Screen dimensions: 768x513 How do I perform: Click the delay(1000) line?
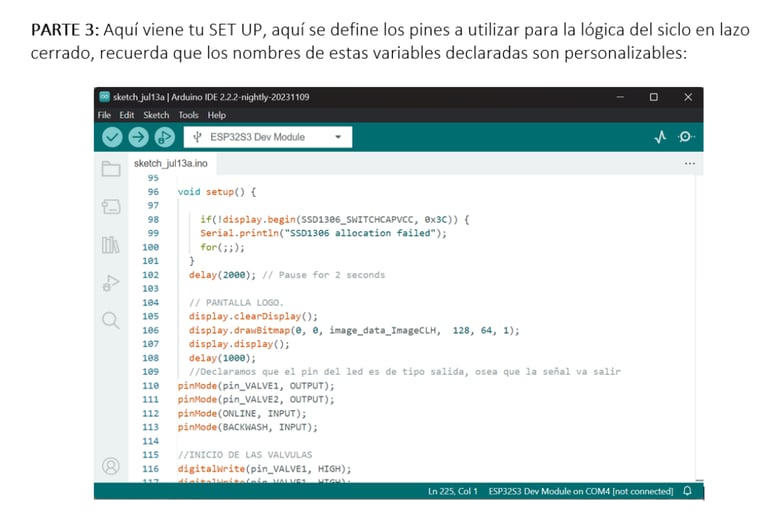(222, 358)
